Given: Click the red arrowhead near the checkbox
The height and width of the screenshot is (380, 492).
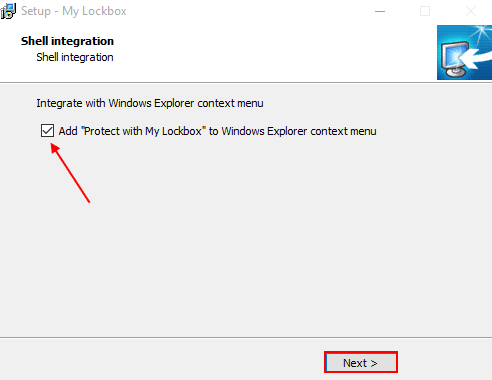Looking at the screenshot, I should 55,148.
